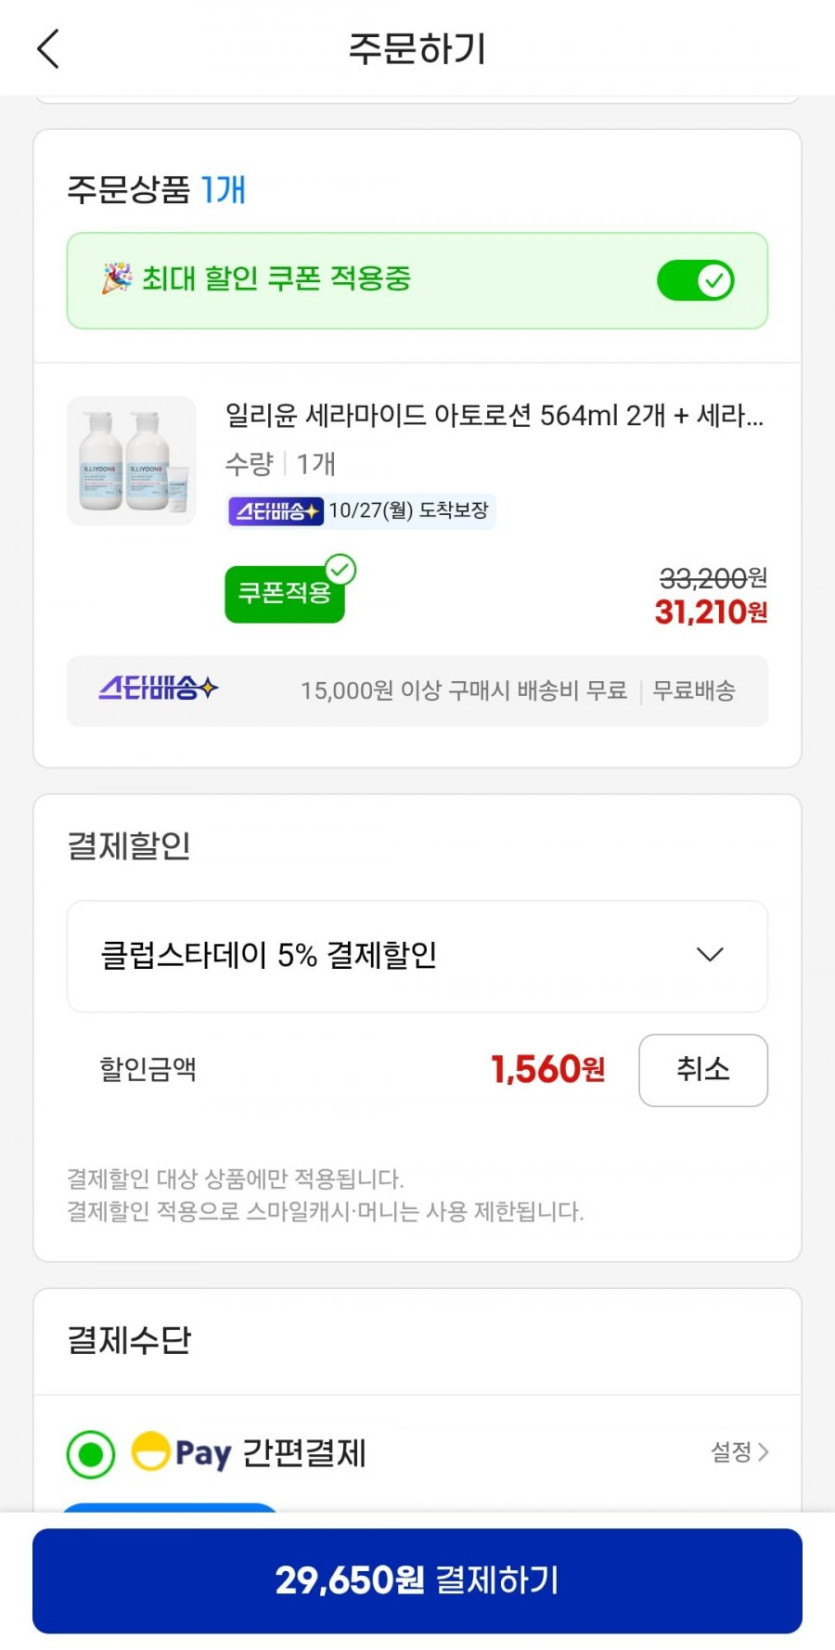Tap the Star Delivery logo in shipping banner
The height and width of the screenshot is (1650, 835).
click(158, 689)
